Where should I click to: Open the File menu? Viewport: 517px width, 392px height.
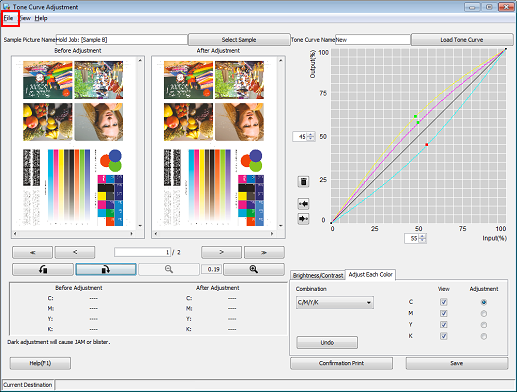pos(8,18)
